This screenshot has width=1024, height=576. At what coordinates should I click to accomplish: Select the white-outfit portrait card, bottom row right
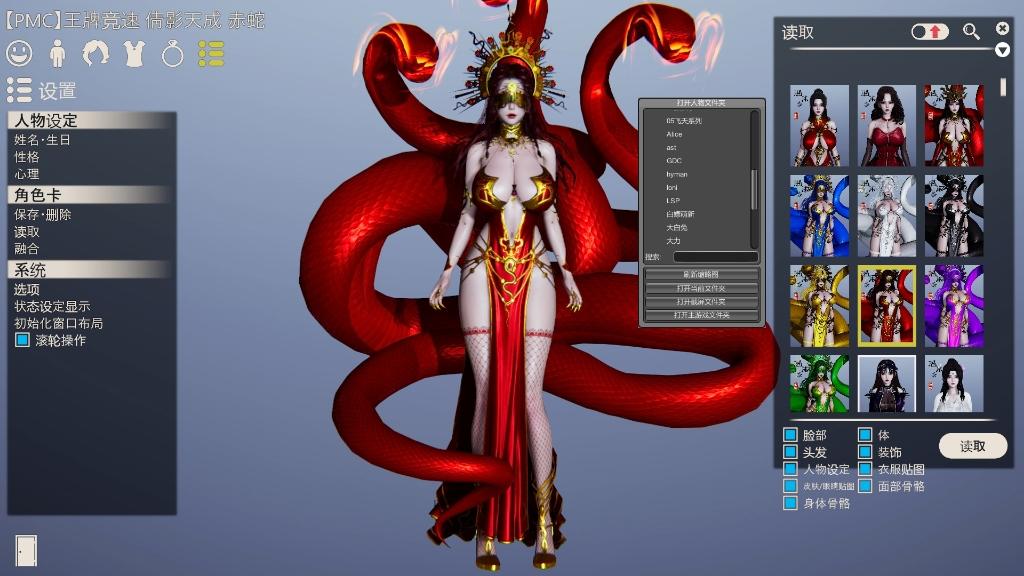(953, 383)
